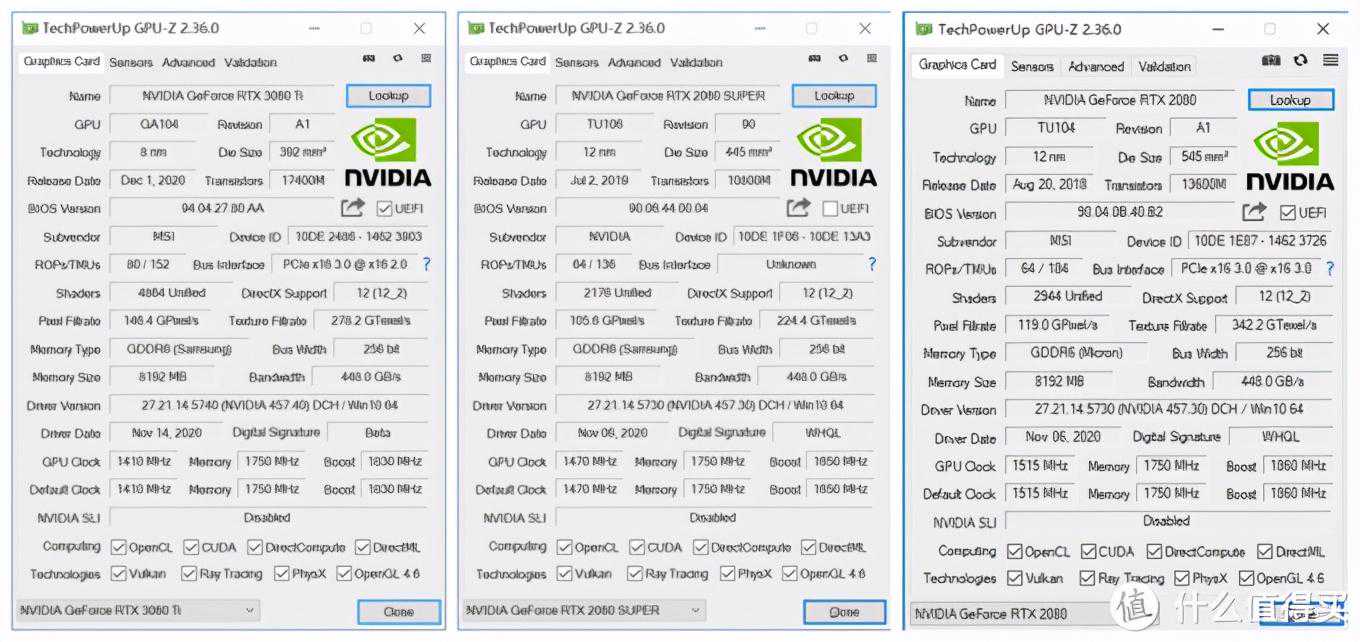Viewport: 1360px width, 642px height.
Task: Click the screenshot camera icon in RTX 3060 Ti window
Action: [x=369, y=60]
